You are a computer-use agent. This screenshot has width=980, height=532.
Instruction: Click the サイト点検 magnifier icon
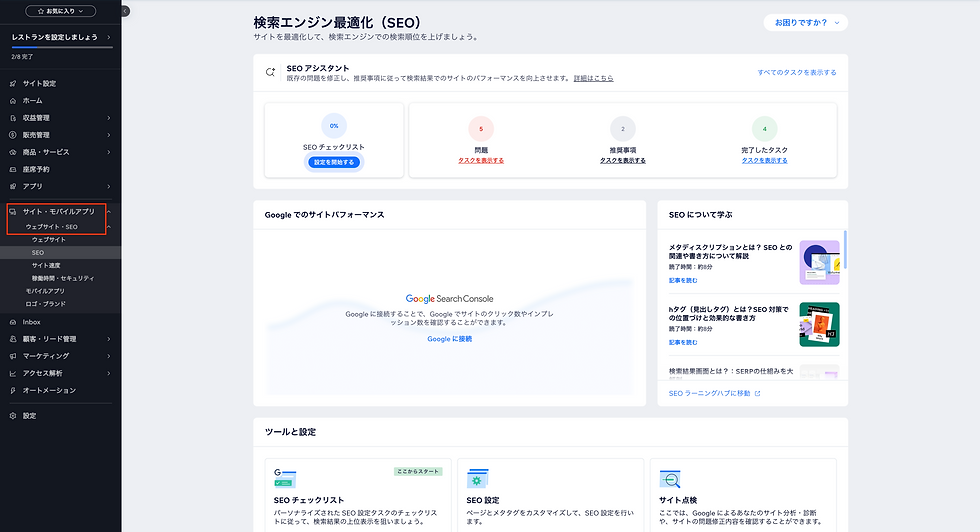tap(670, 479)
